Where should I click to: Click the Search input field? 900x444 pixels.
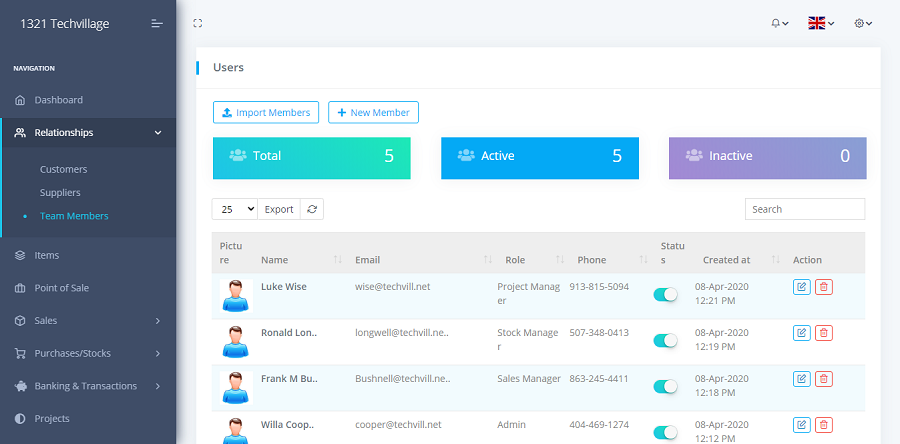coord(804,209)
